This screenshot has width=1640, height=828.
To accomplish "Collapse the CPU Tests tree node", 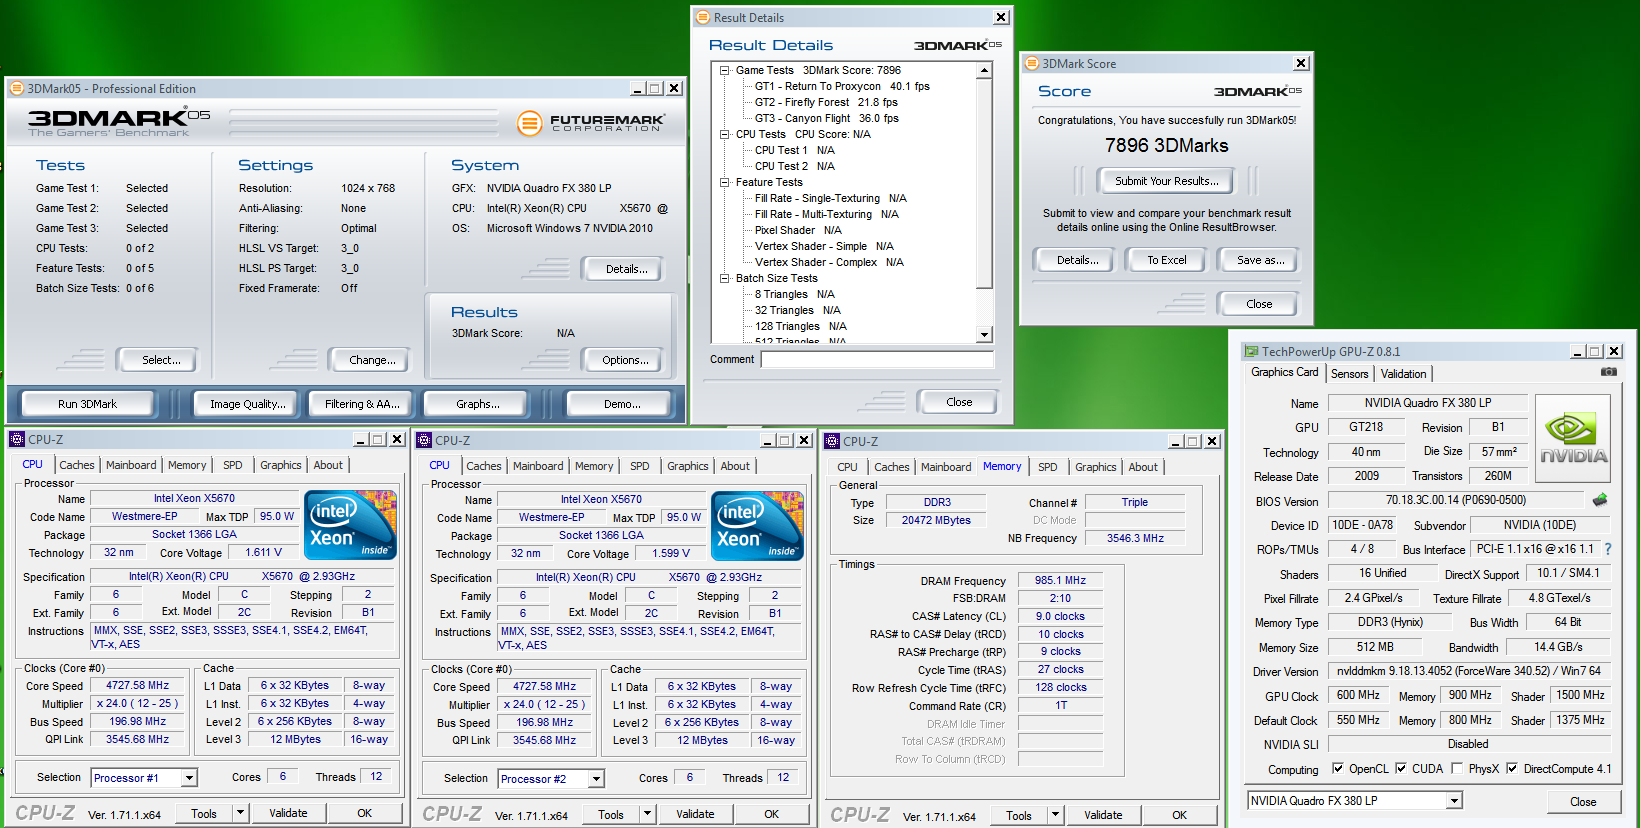I will tap(725, 134).
